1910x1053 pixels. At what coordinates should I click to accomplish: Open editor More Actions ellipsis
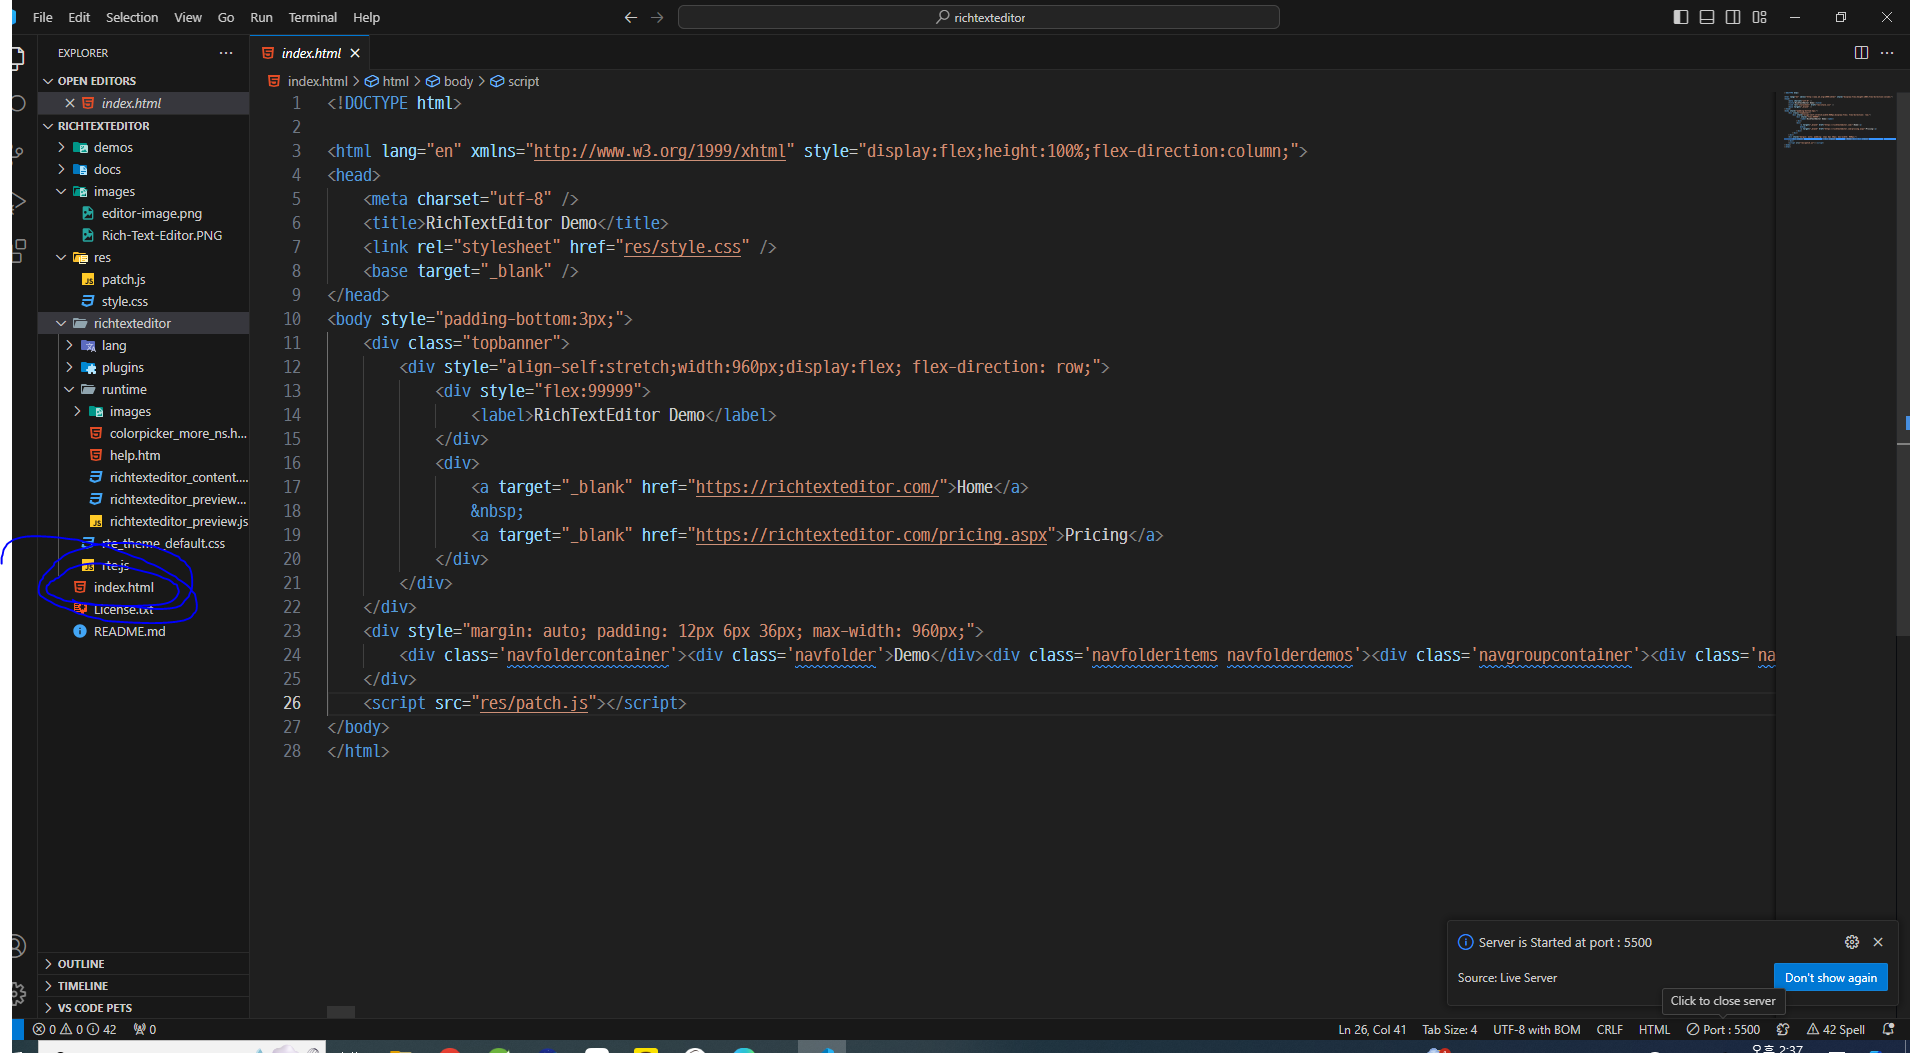[1887, 53]
